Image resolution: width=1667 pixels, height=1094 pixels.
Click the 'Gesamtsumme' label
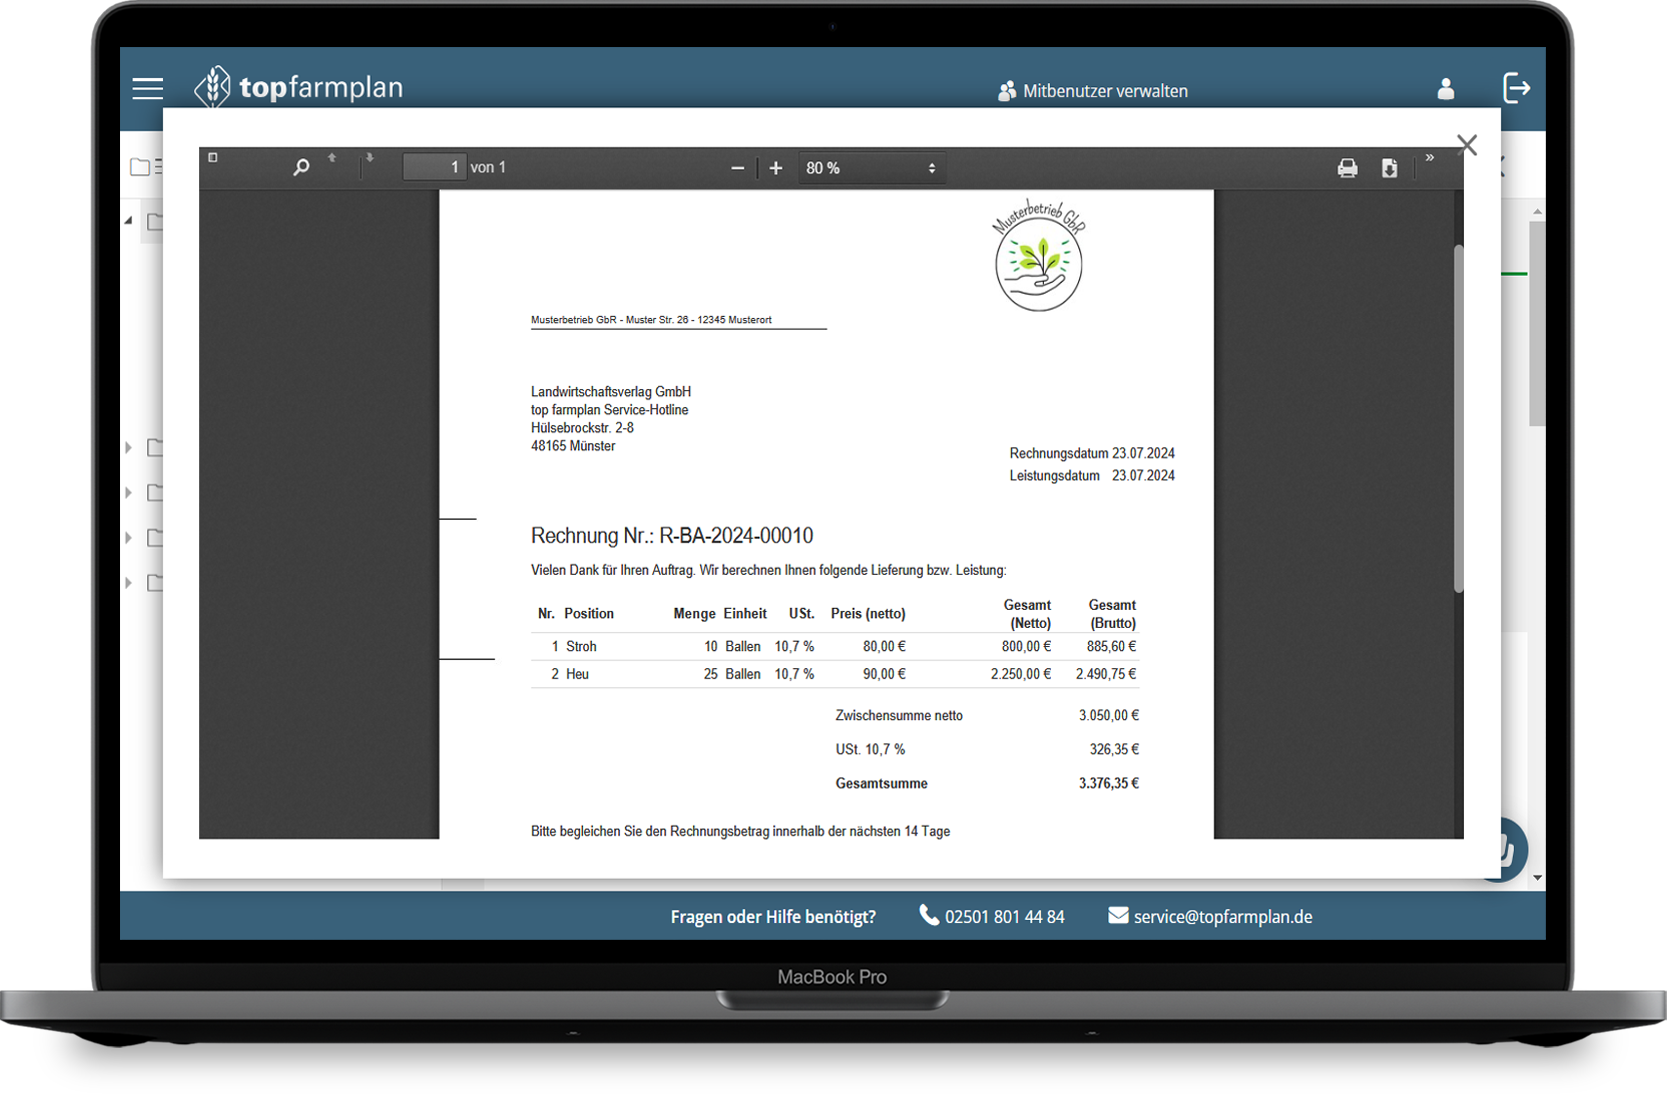pos(881,784)
